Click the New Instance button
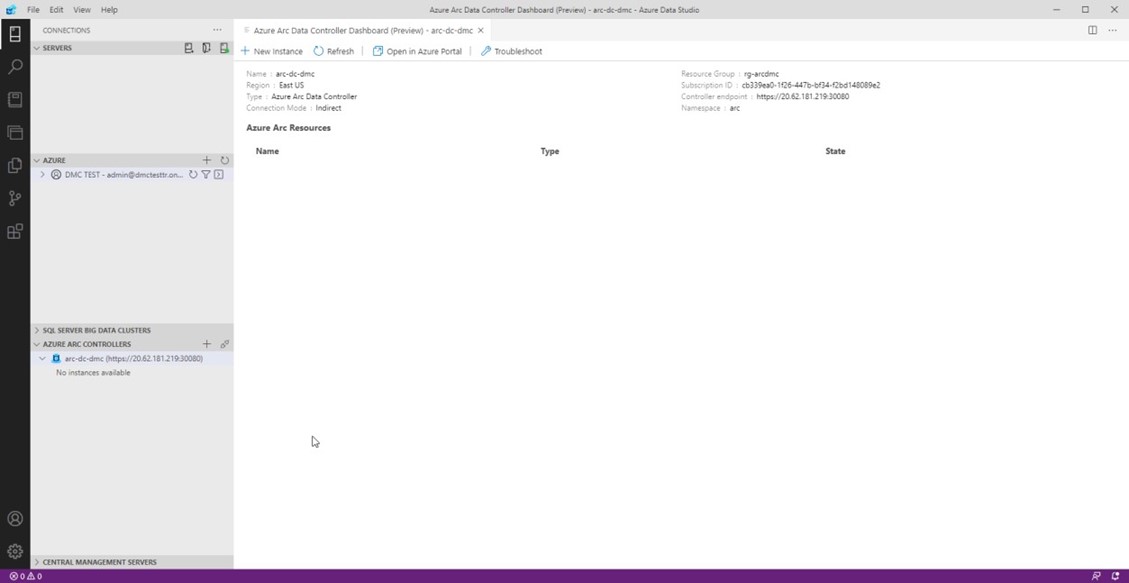1129x583 pixels. click(x=271, y=51)
